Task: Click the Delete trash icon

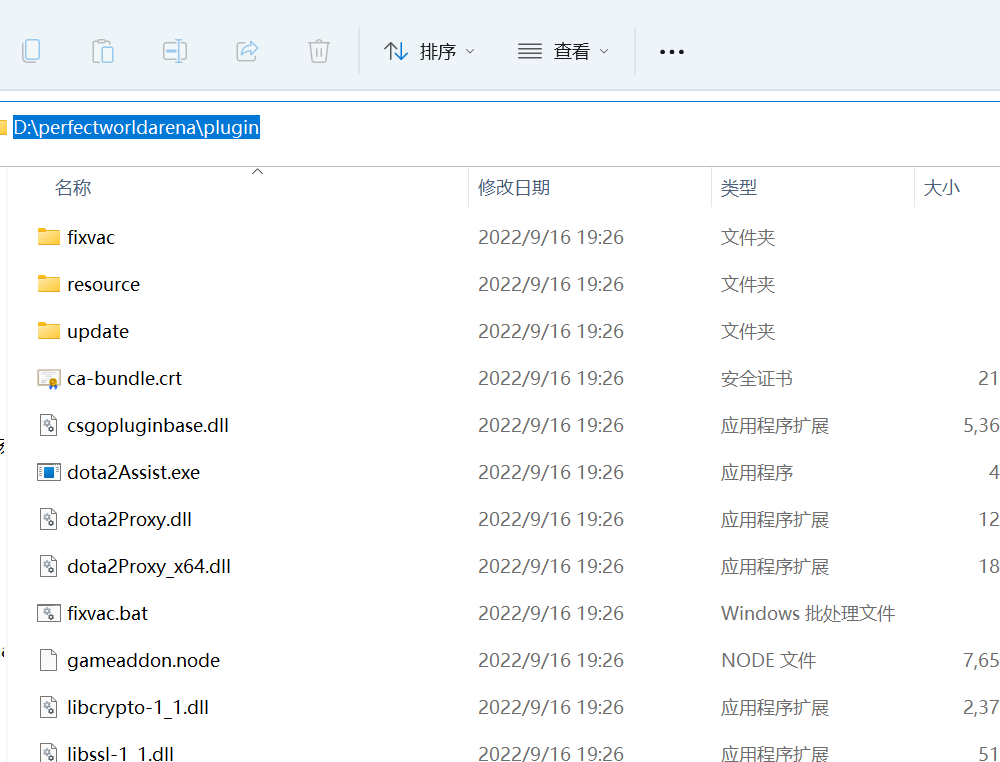Action: point(318,51)
